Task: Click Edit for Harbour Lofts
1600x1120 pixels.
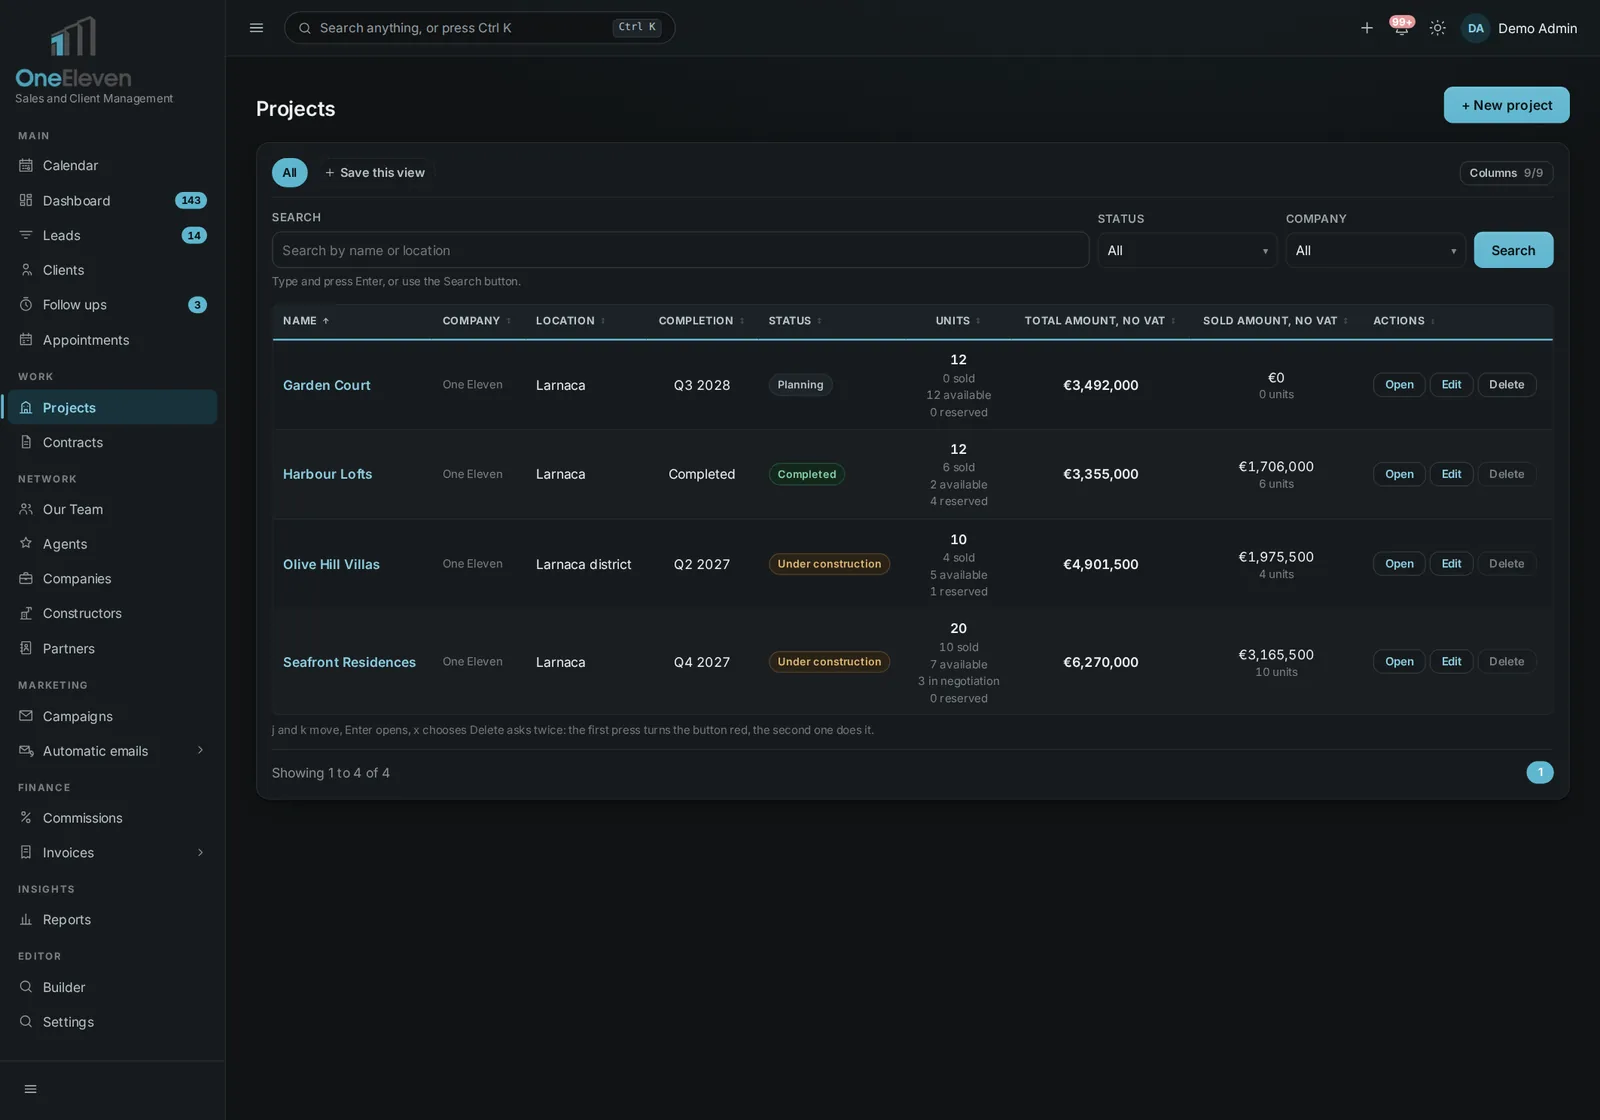Action: tap(1451, 474)
